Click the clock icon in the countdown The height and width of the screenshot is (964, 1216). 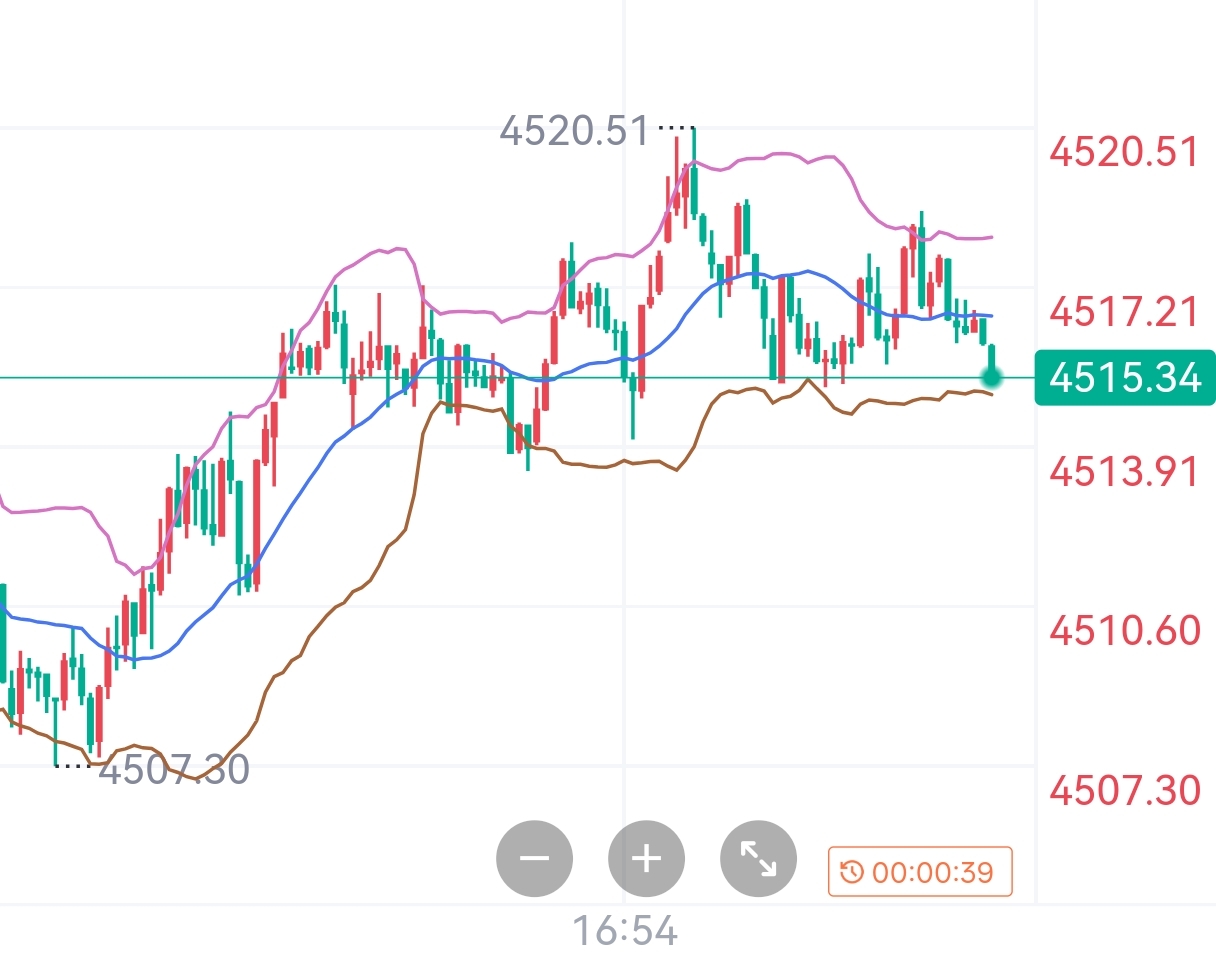(x=851, y=873)
